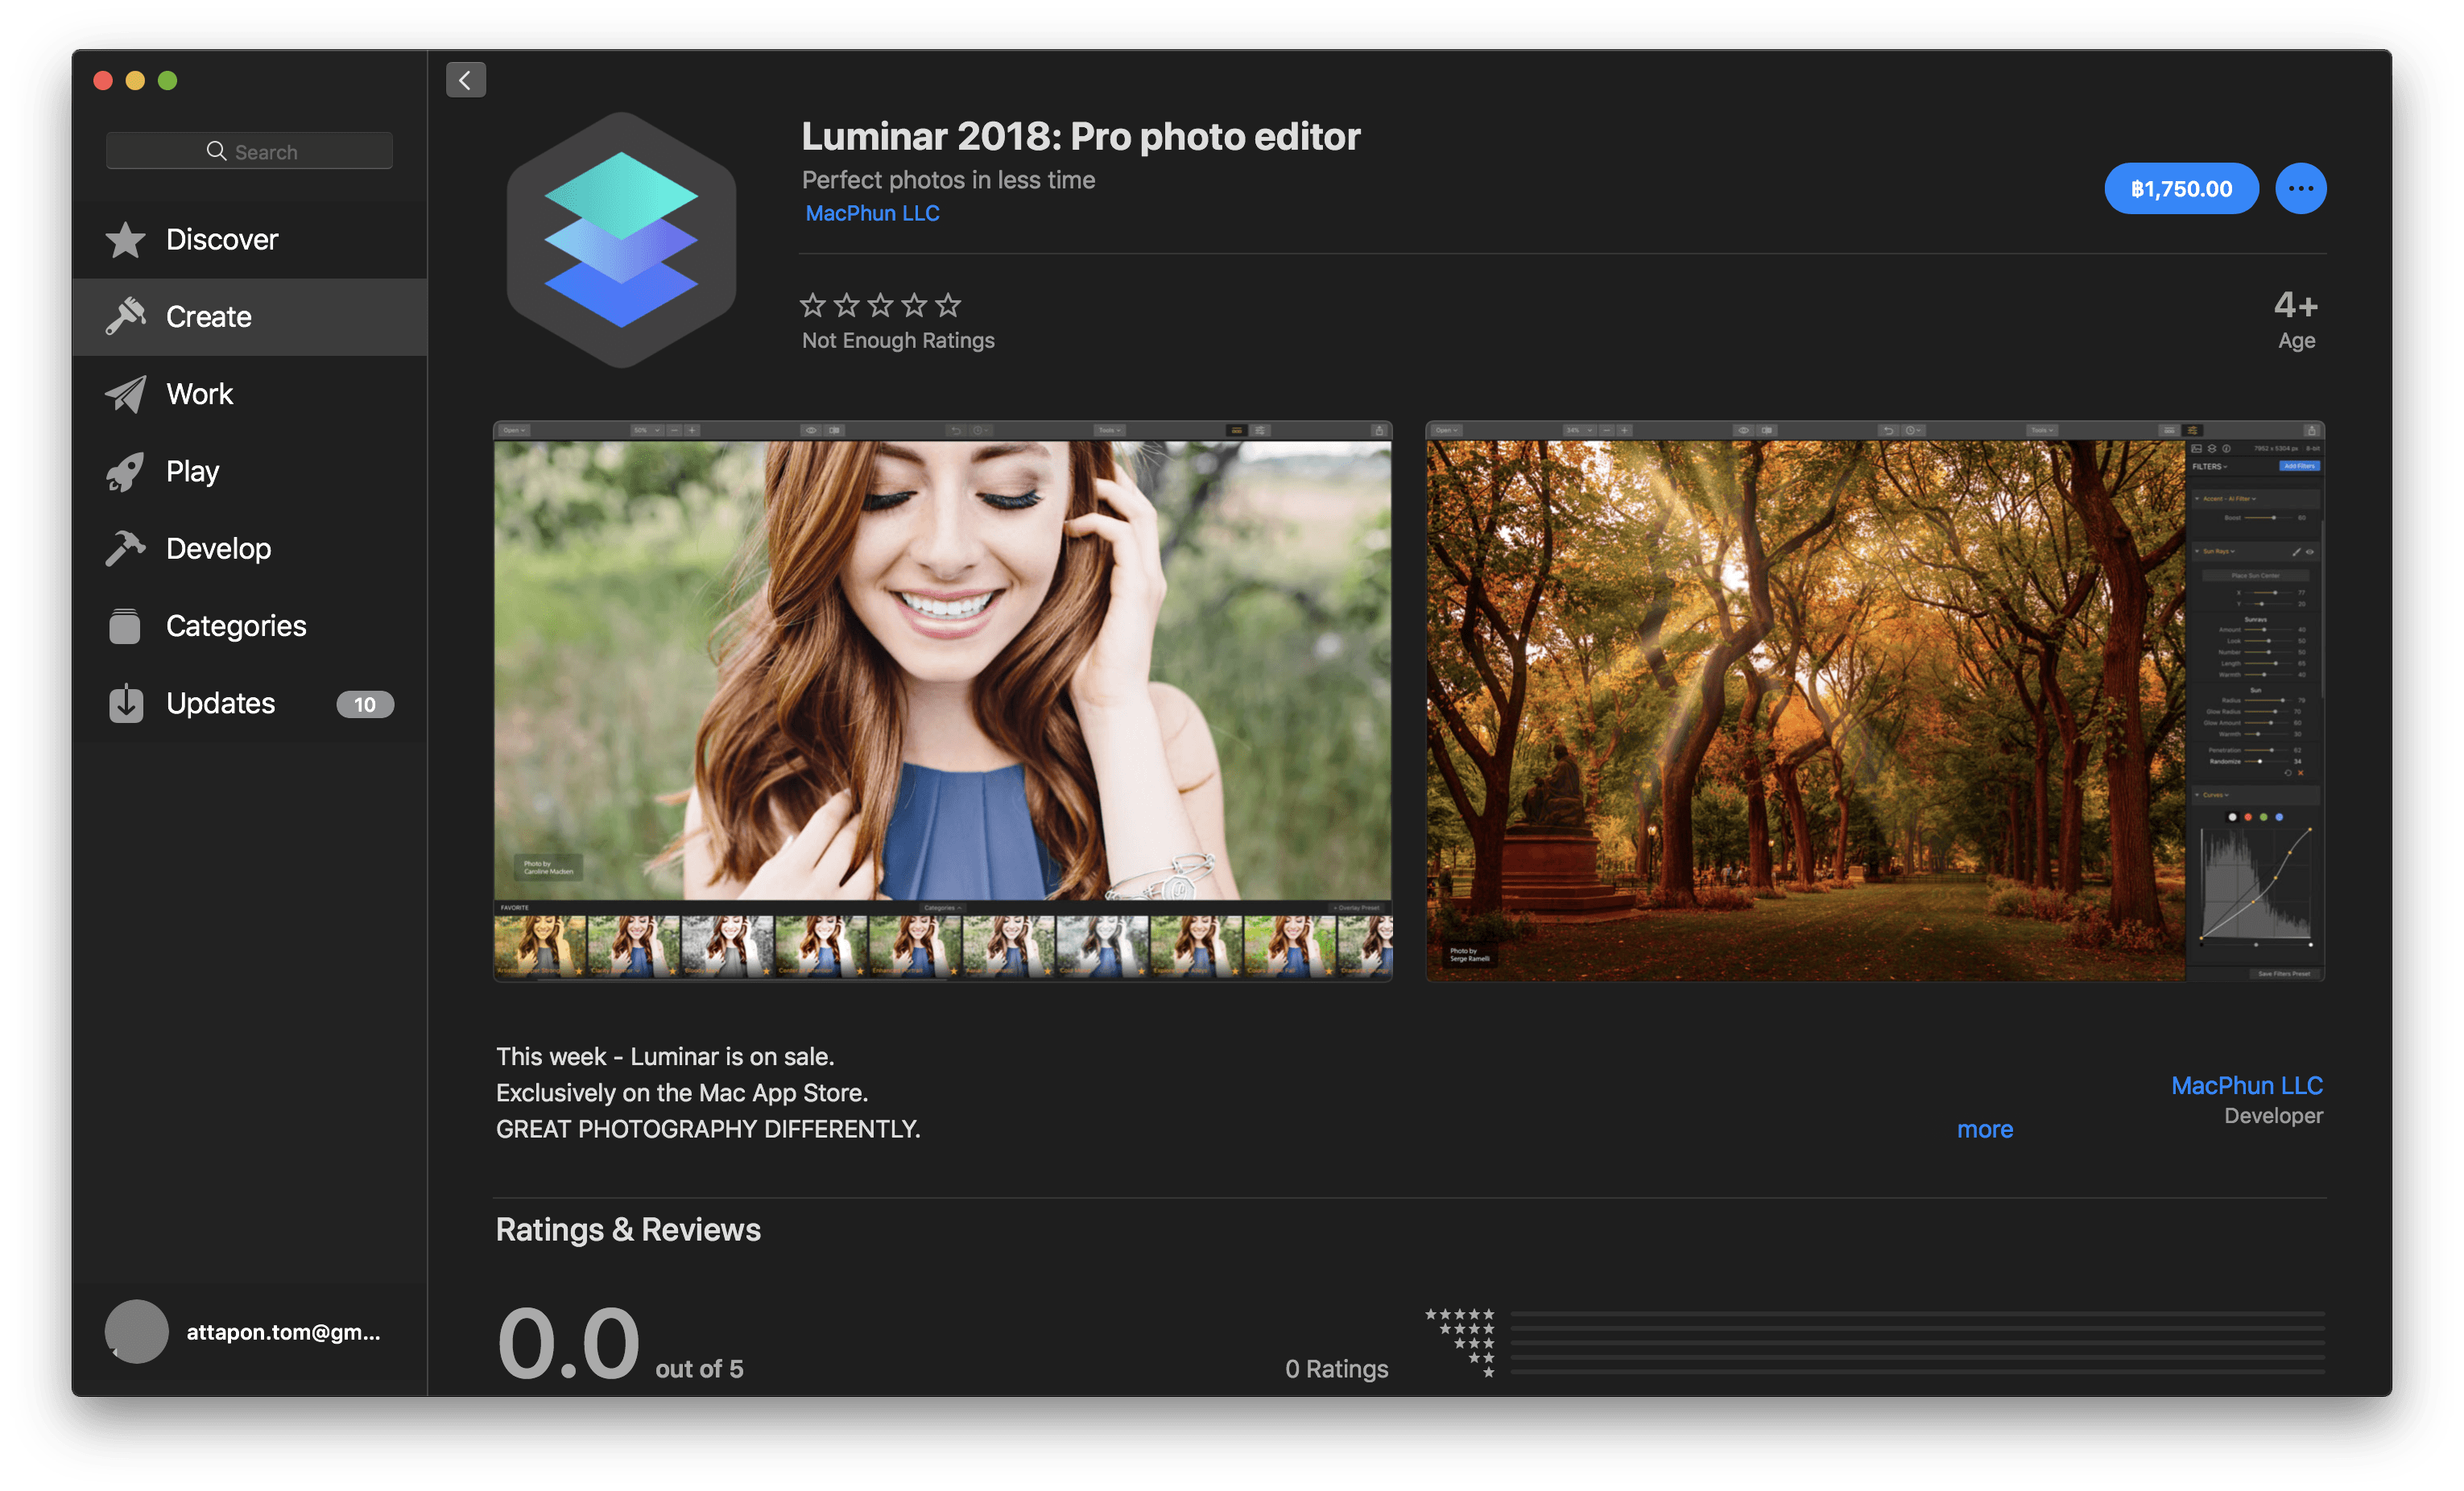This screenshot has height=1491, width=2464.
Task: Click the 0.0 out of 5 score
Action: pos(620,1343)
